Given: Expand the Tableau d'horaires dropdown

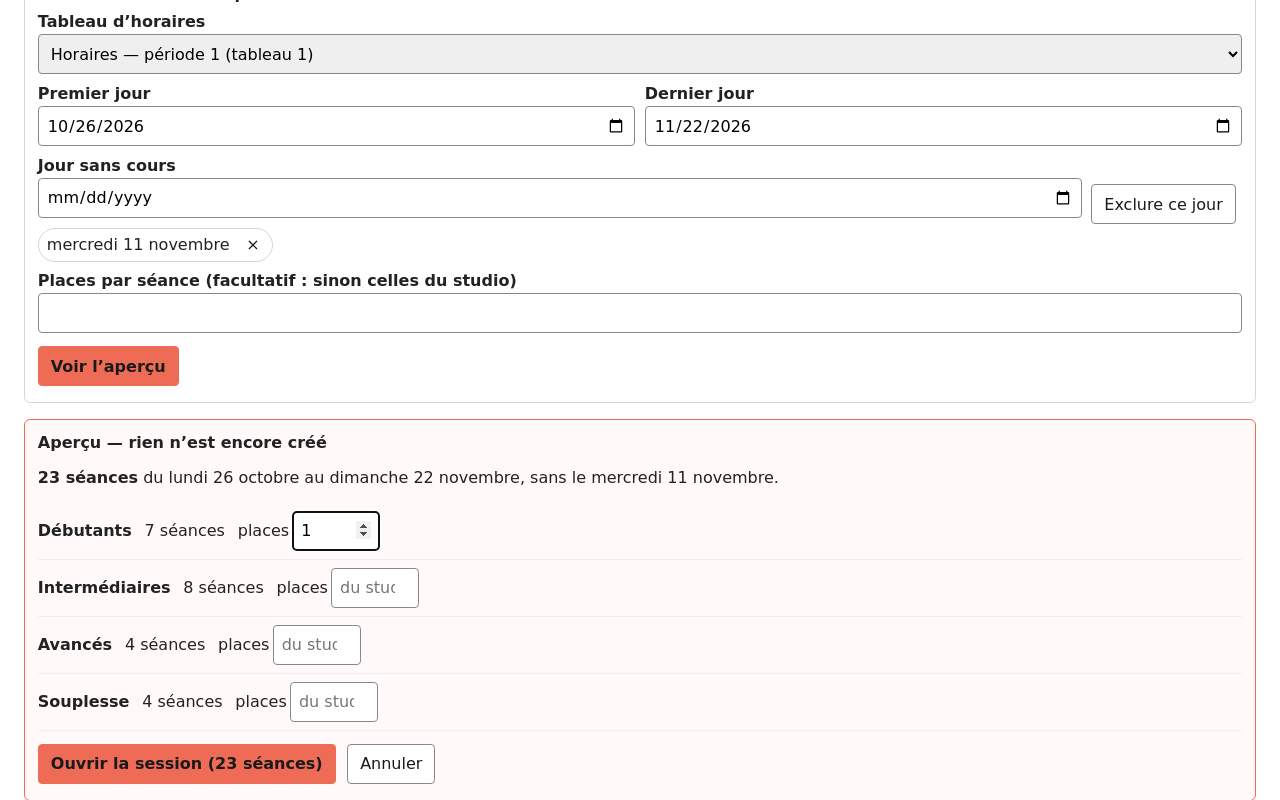Looking at the screenshot, I should [x=640, y=54].
